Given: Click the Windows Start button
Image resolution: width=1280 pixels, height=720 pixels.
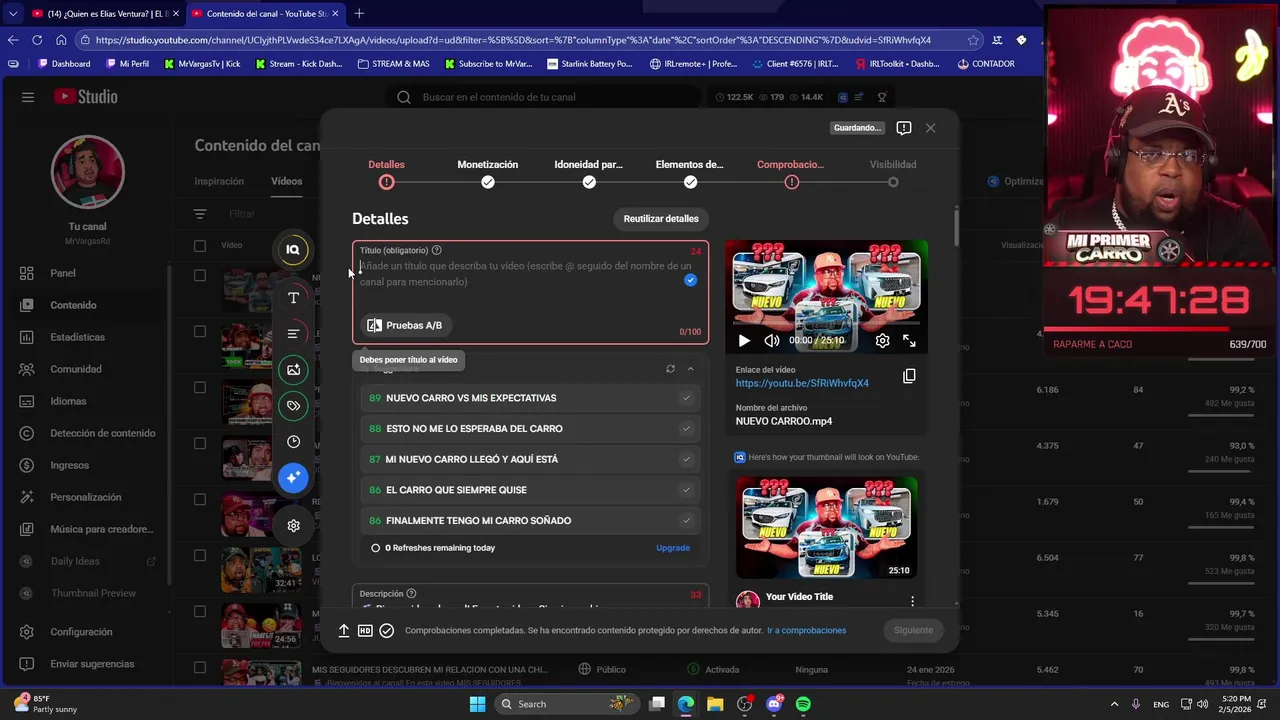Looking at the screenshot, I should 477,704.
